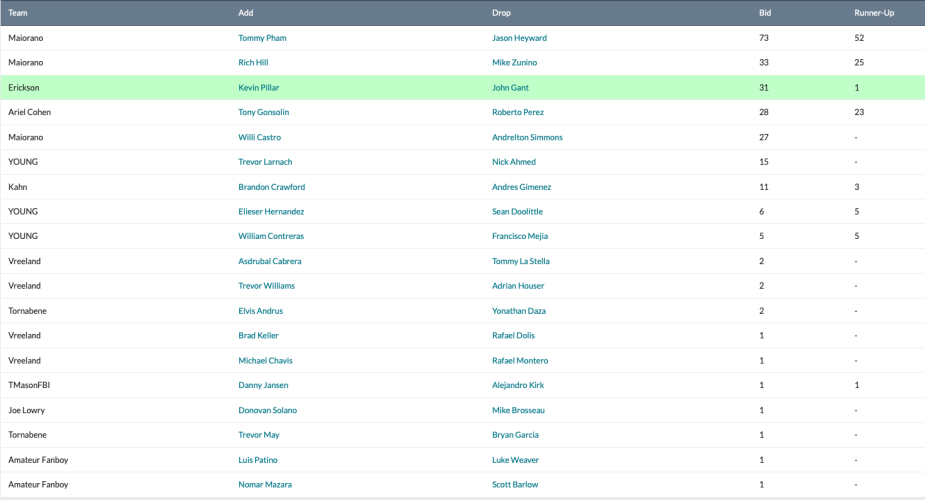Click Nomar Mazara add link
The width and height of the screenshot is (925, 500).
(265, 485)
